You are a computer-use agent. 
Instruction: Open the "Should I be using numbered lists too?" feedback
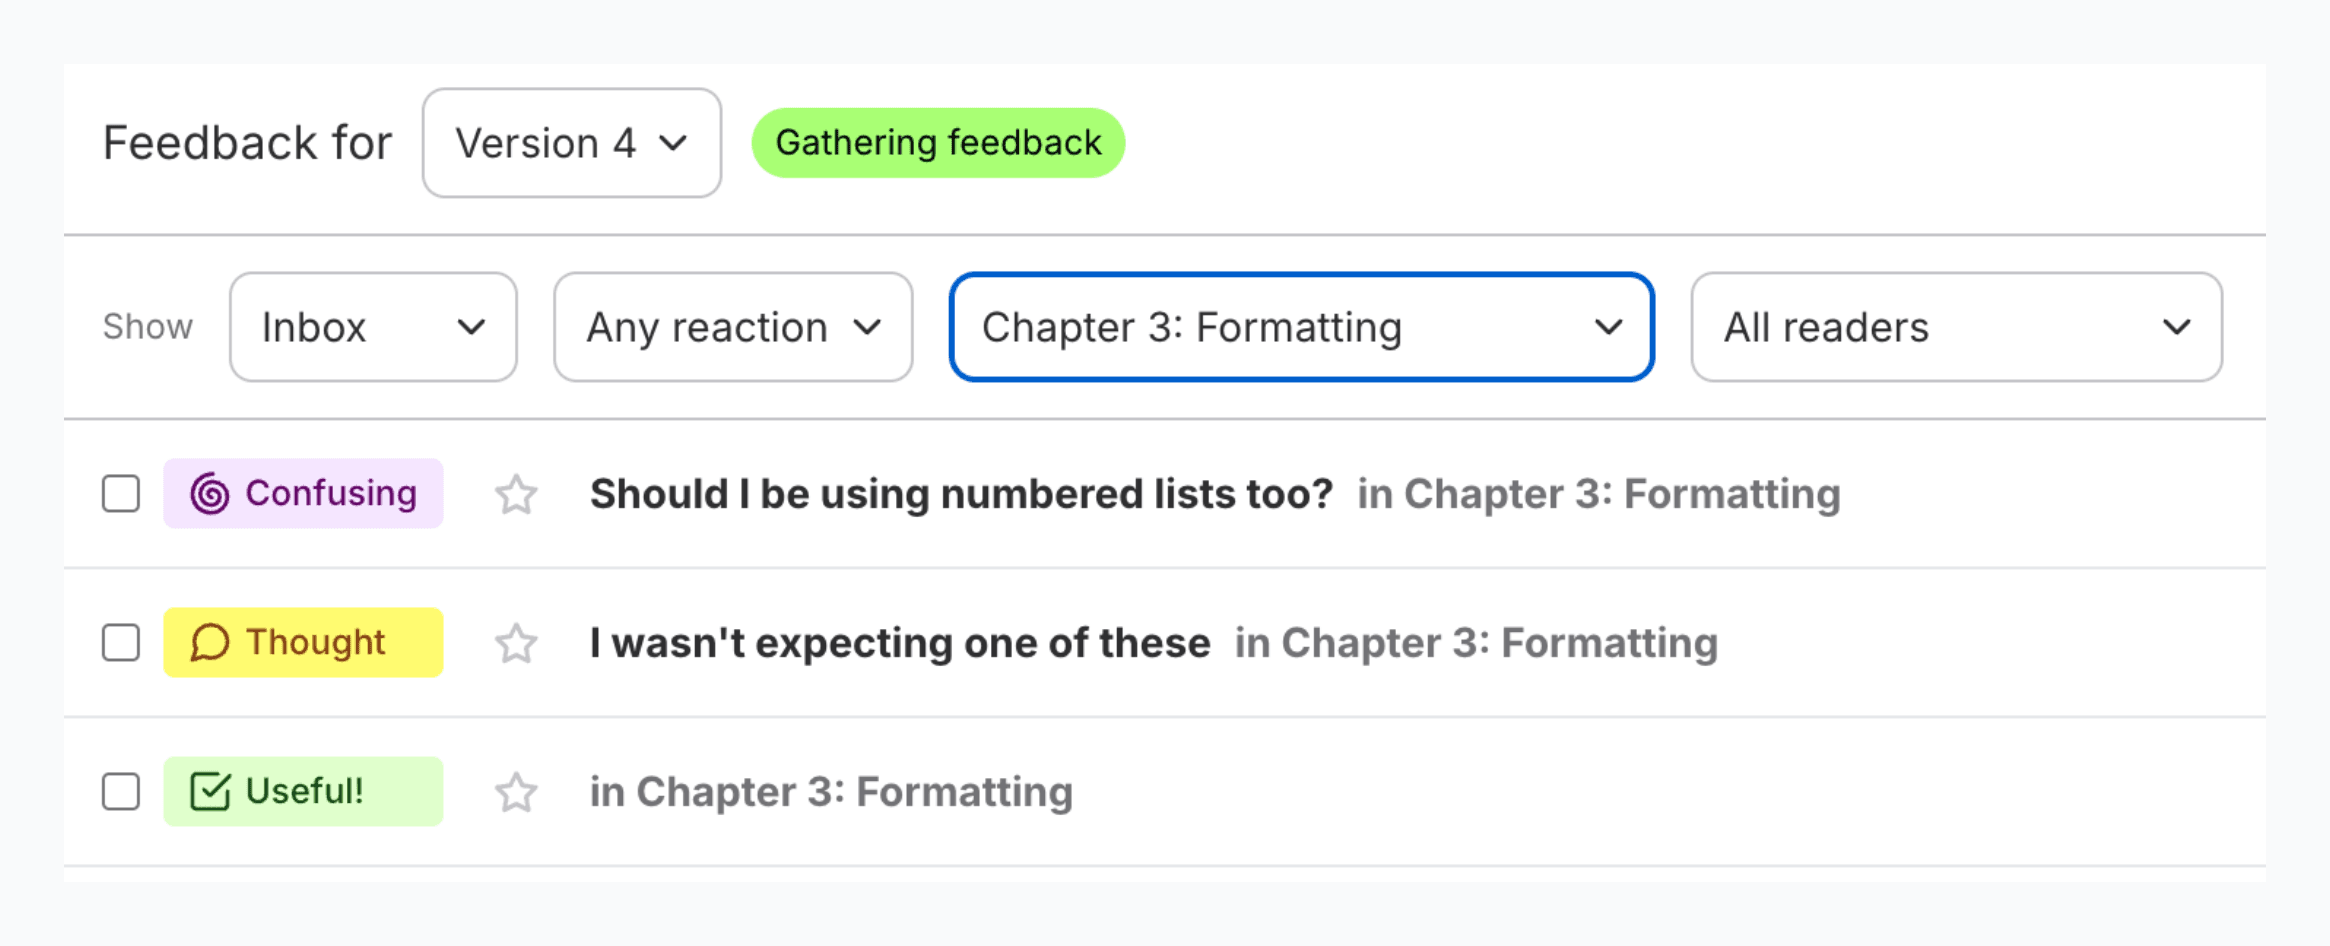click(960, 493)
